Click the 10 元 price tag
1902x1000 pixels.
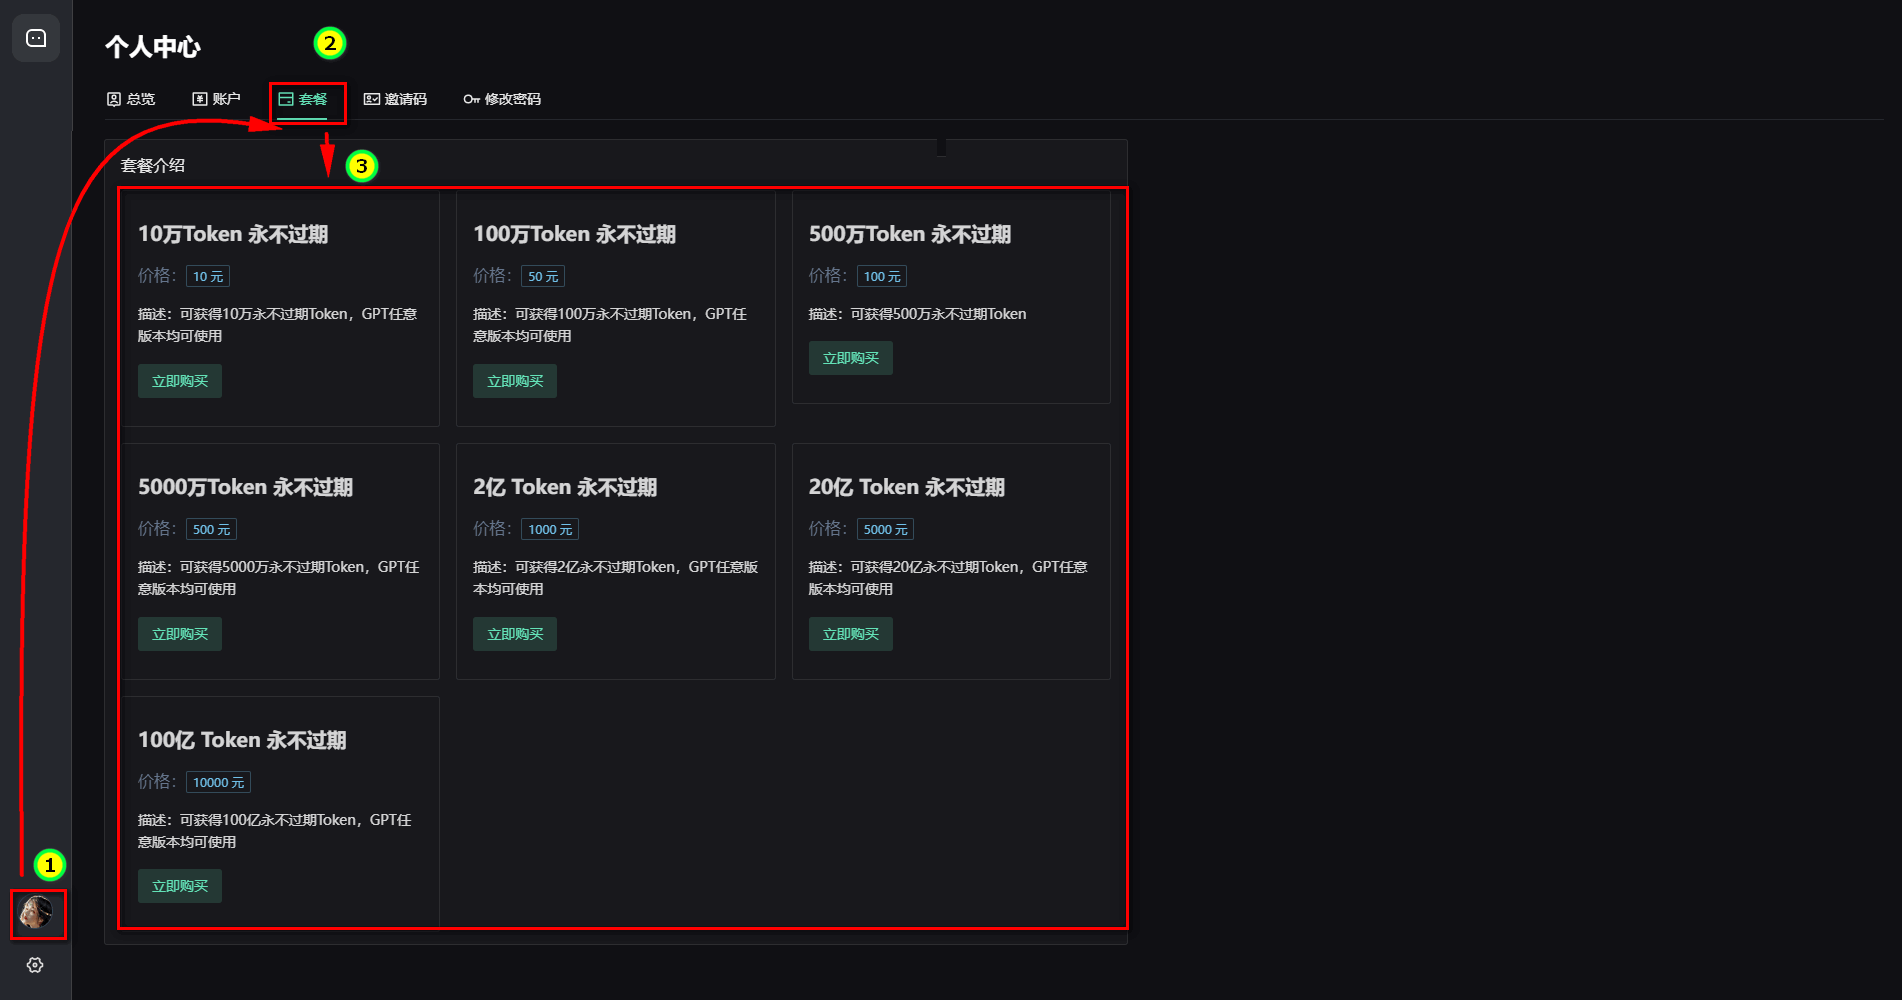(208, 277)
